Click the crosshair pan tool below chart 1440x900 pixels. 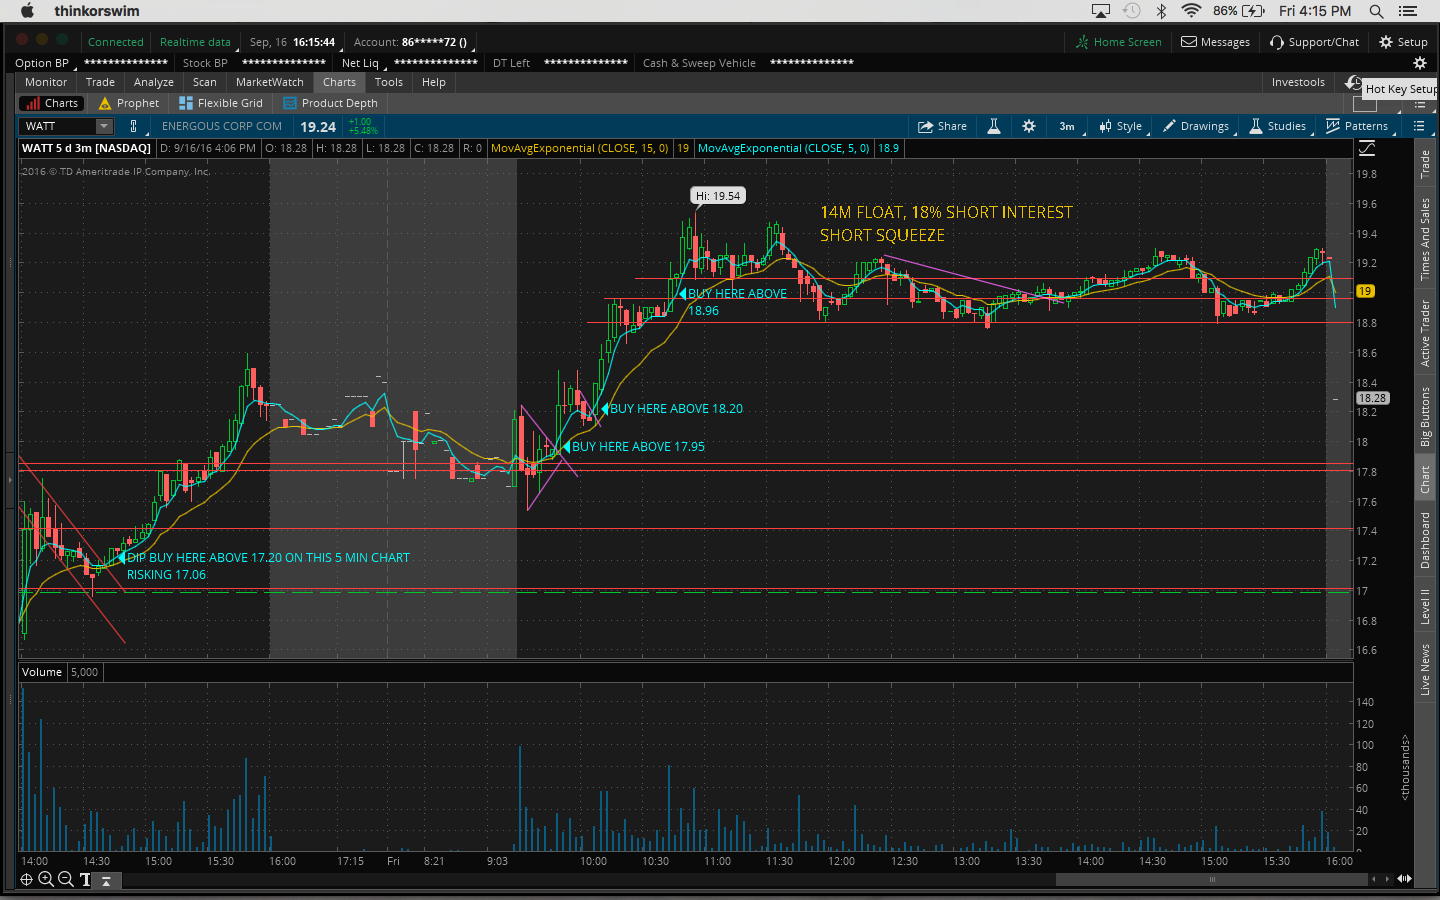coord(27,879)
